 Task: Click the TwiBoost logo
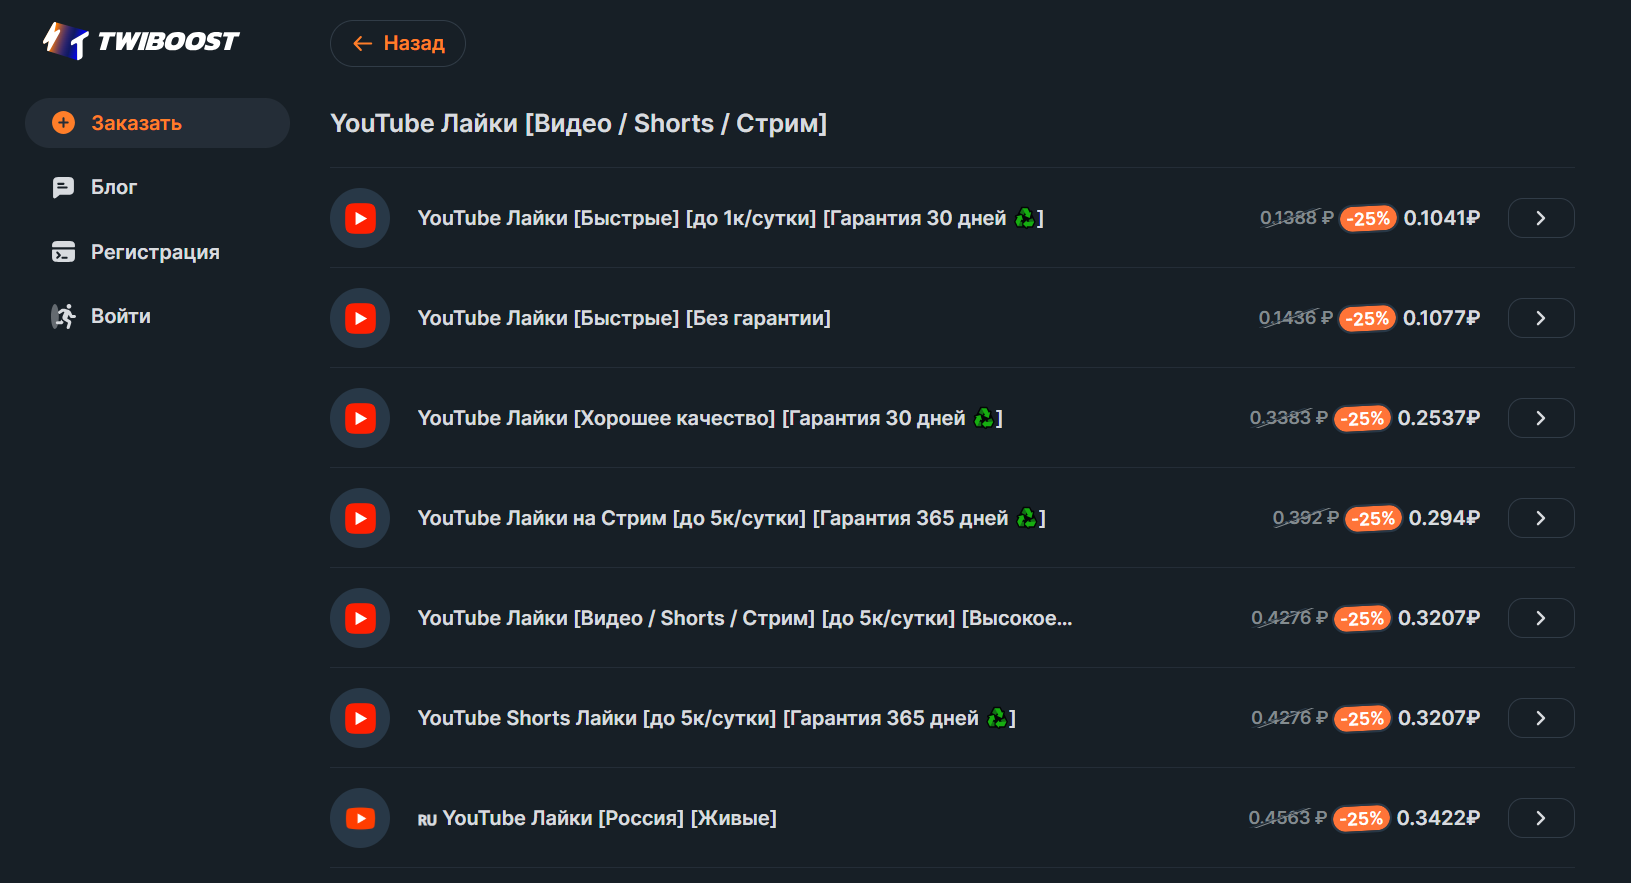tap(141, 41)
